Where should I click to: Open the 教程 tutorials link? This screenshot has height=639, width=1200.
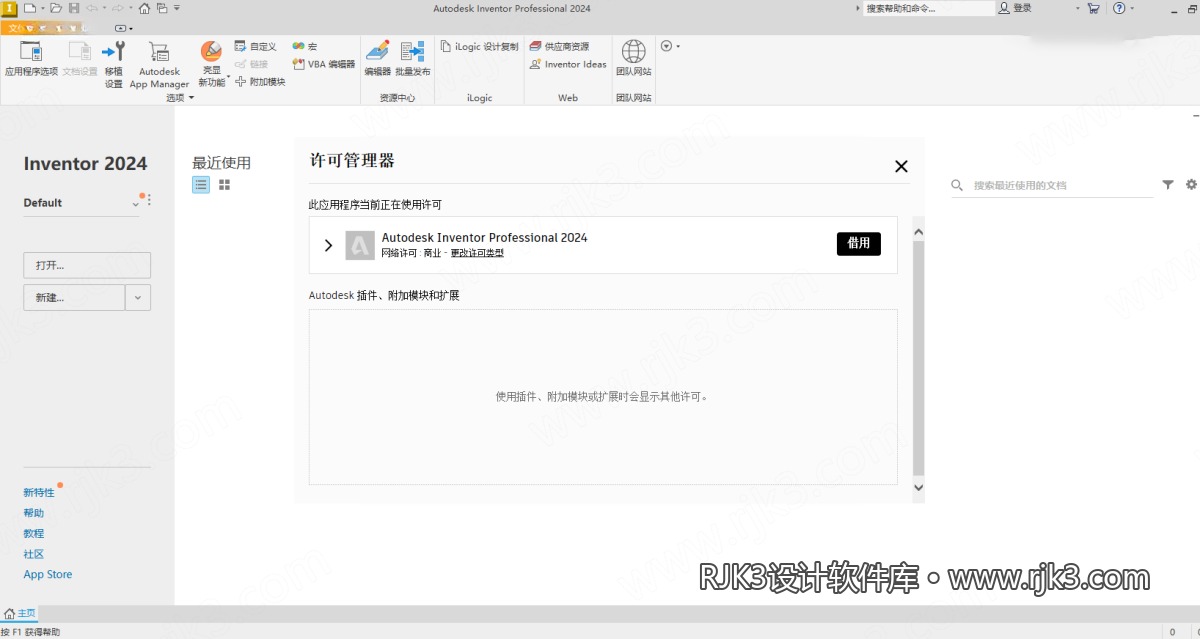34,534
